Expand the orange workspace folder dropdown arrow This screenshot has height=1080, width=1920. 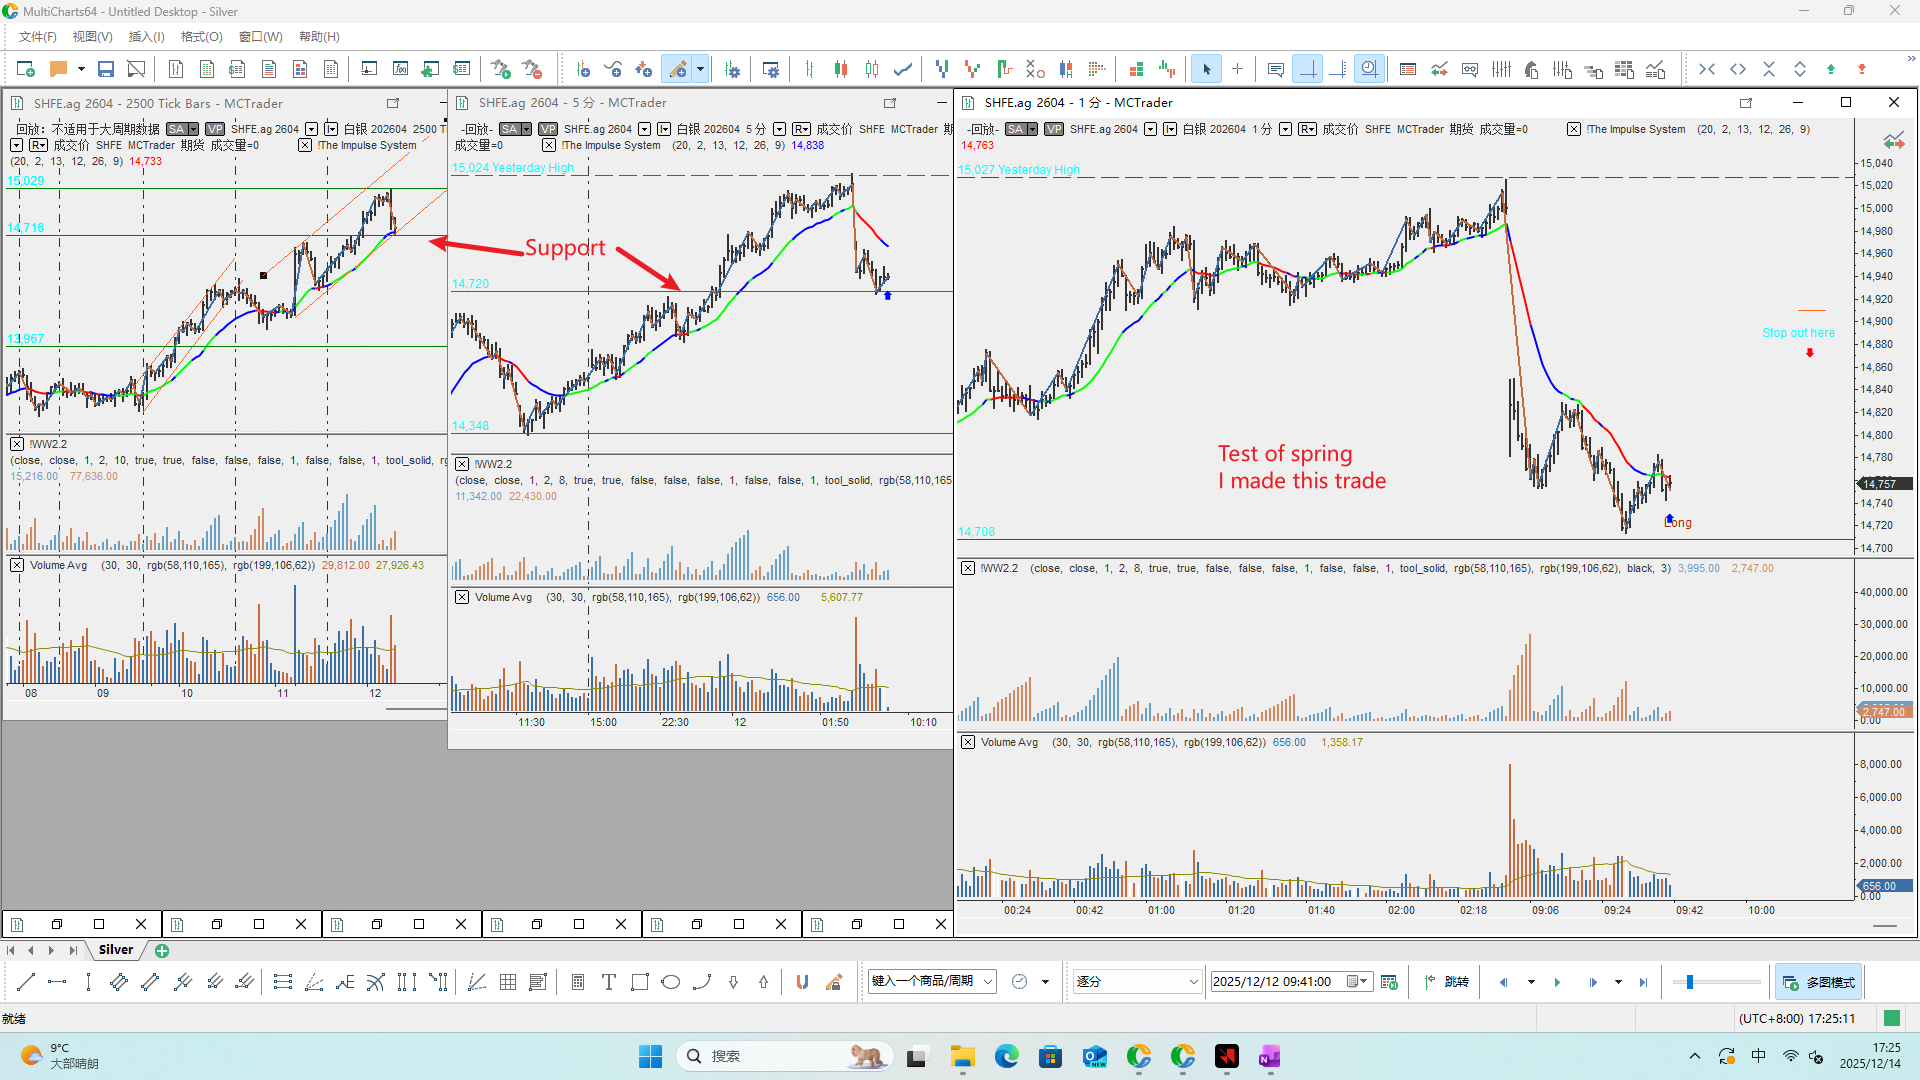[81, 69]
